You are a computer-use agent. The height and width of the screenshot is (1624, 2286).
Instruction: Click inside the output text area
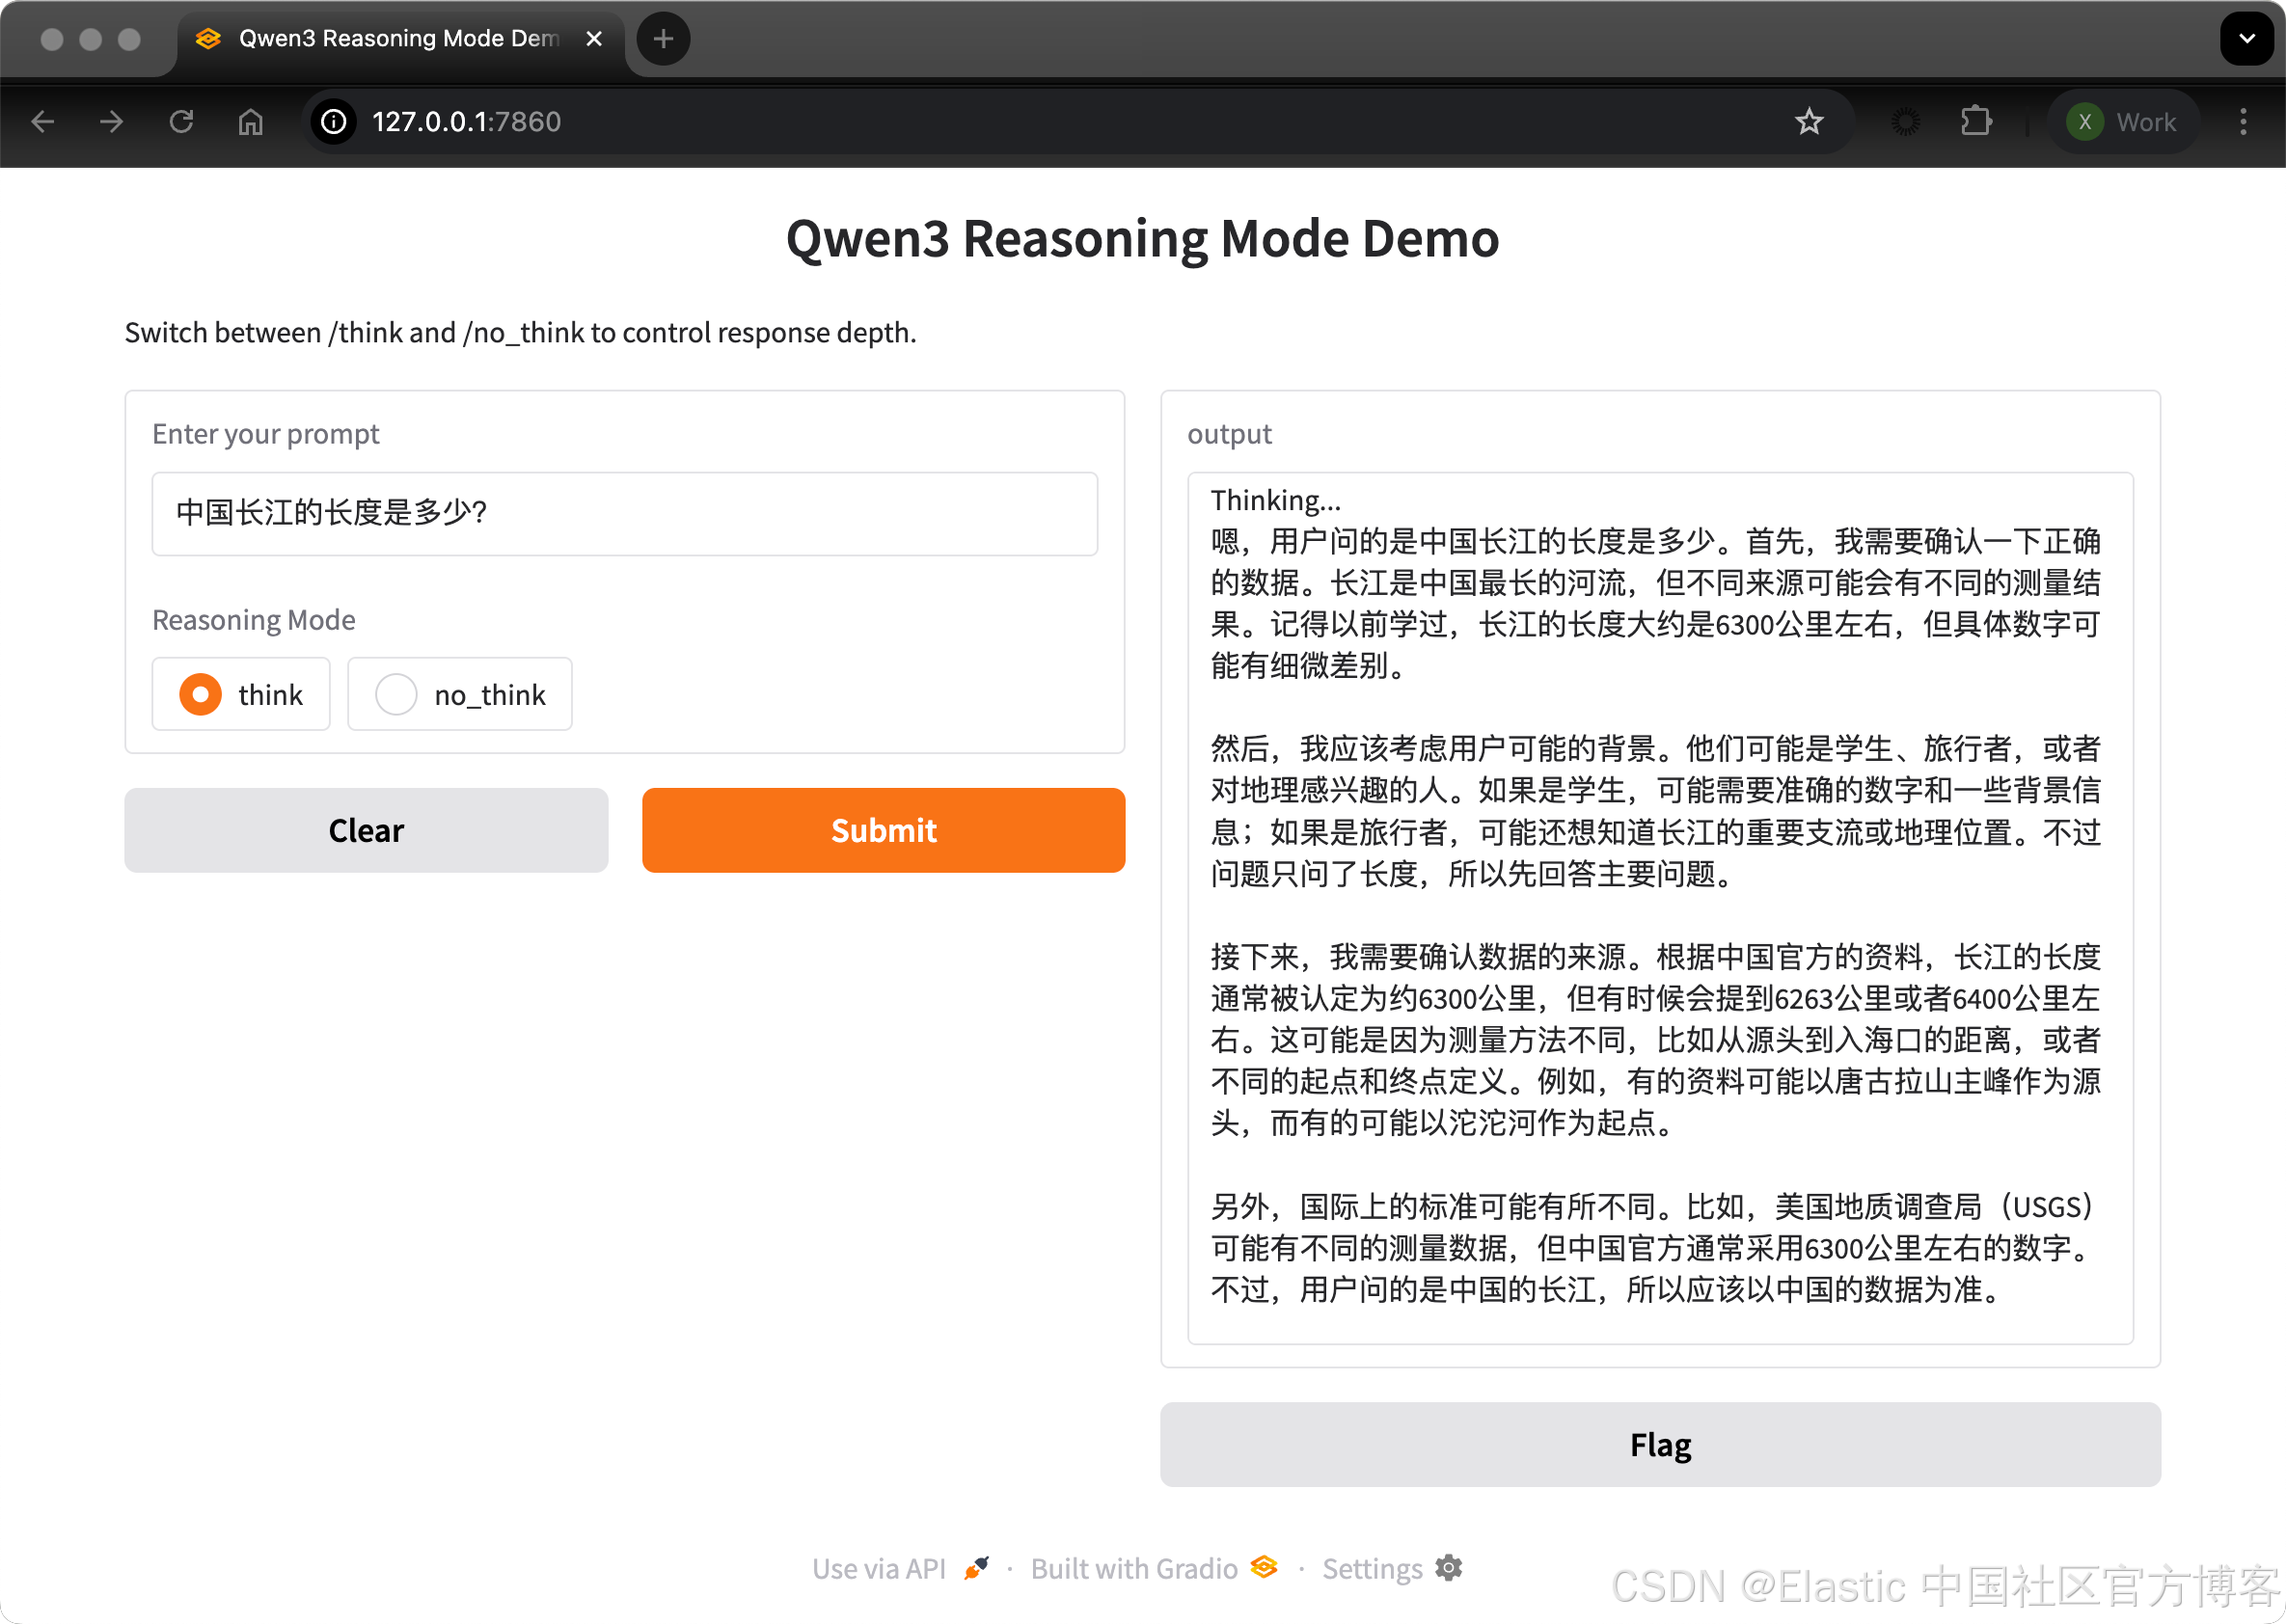1660,908
